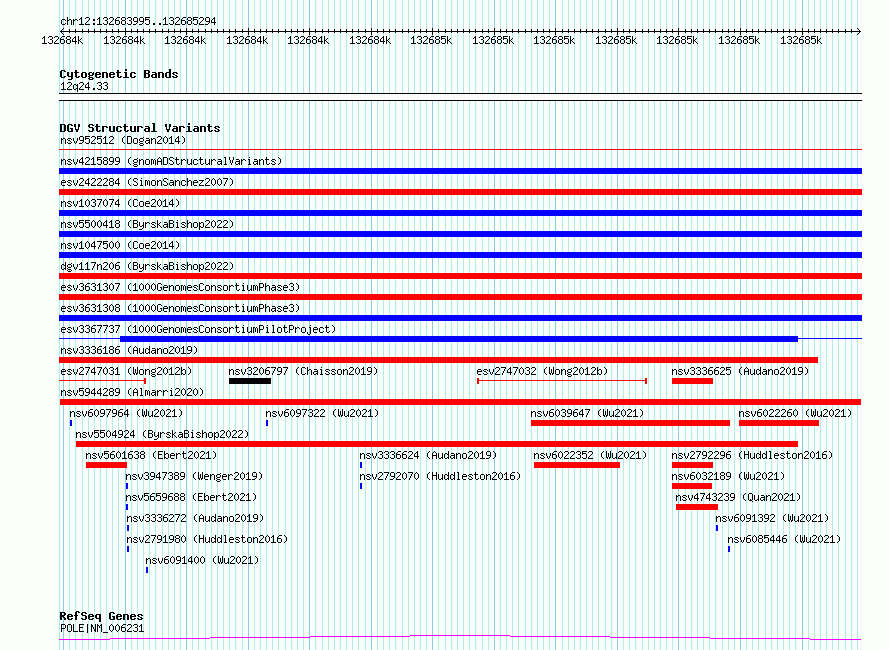
Task: Select esv3631307 1000GenomesConsortiumPhase3 label
Action: click(x=180, y=287)
